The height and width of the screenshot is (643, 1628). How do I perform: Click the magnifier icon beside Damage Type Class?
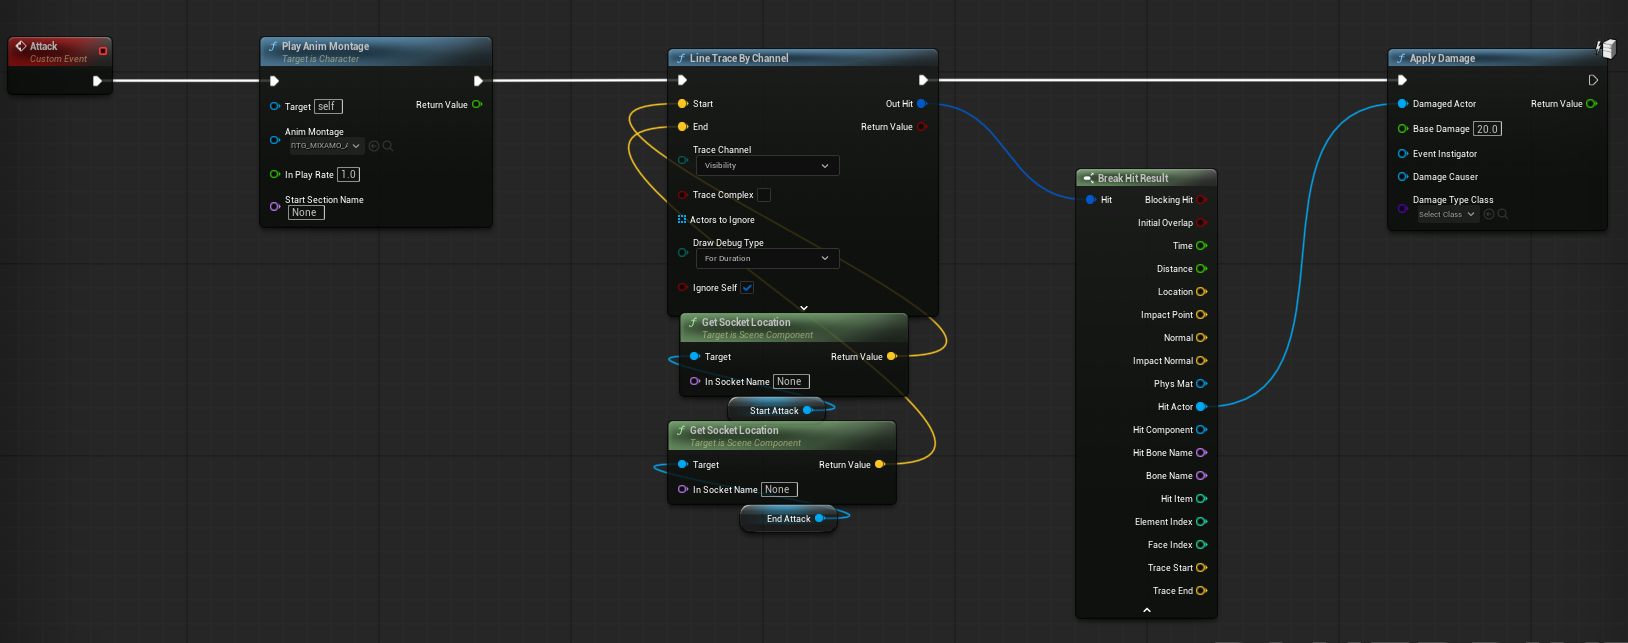coord(1503,214)
